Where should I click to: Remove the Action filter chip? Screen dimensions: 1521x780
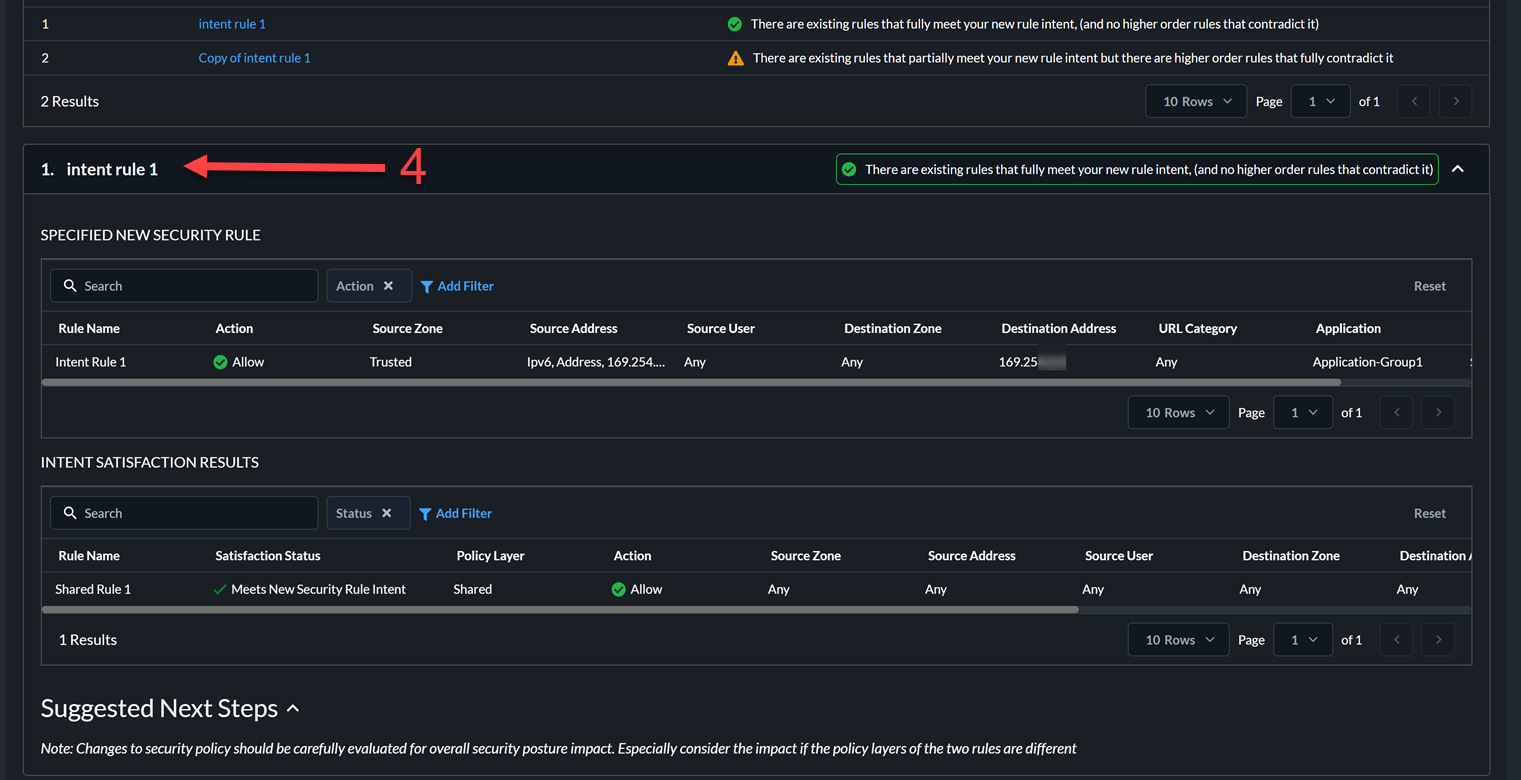coord(389,286)
